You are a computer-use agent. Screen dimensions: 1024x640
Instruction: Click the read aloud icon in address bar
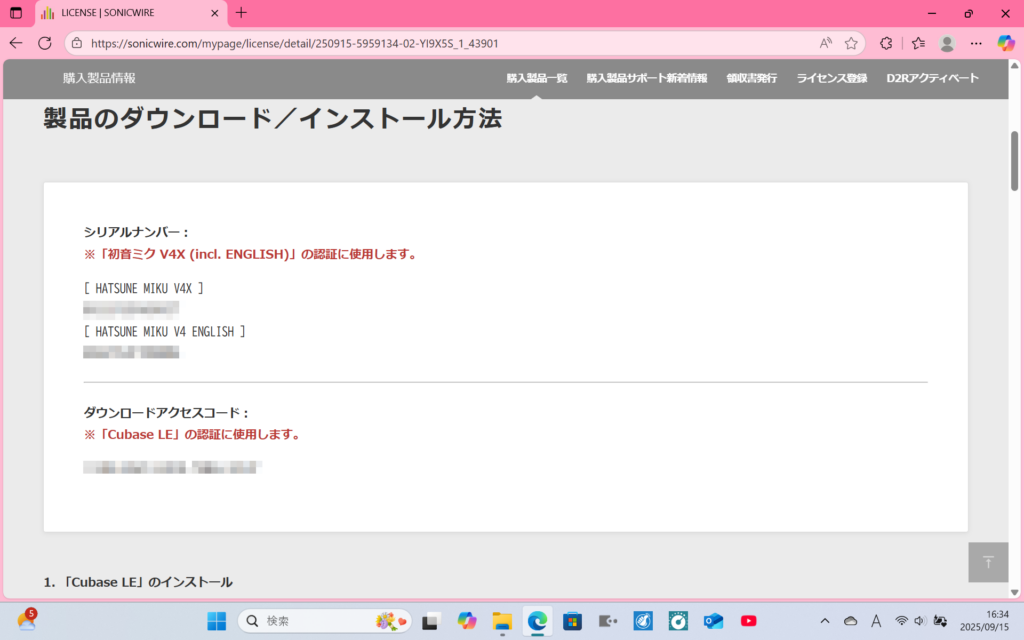(x=826, y=43)
